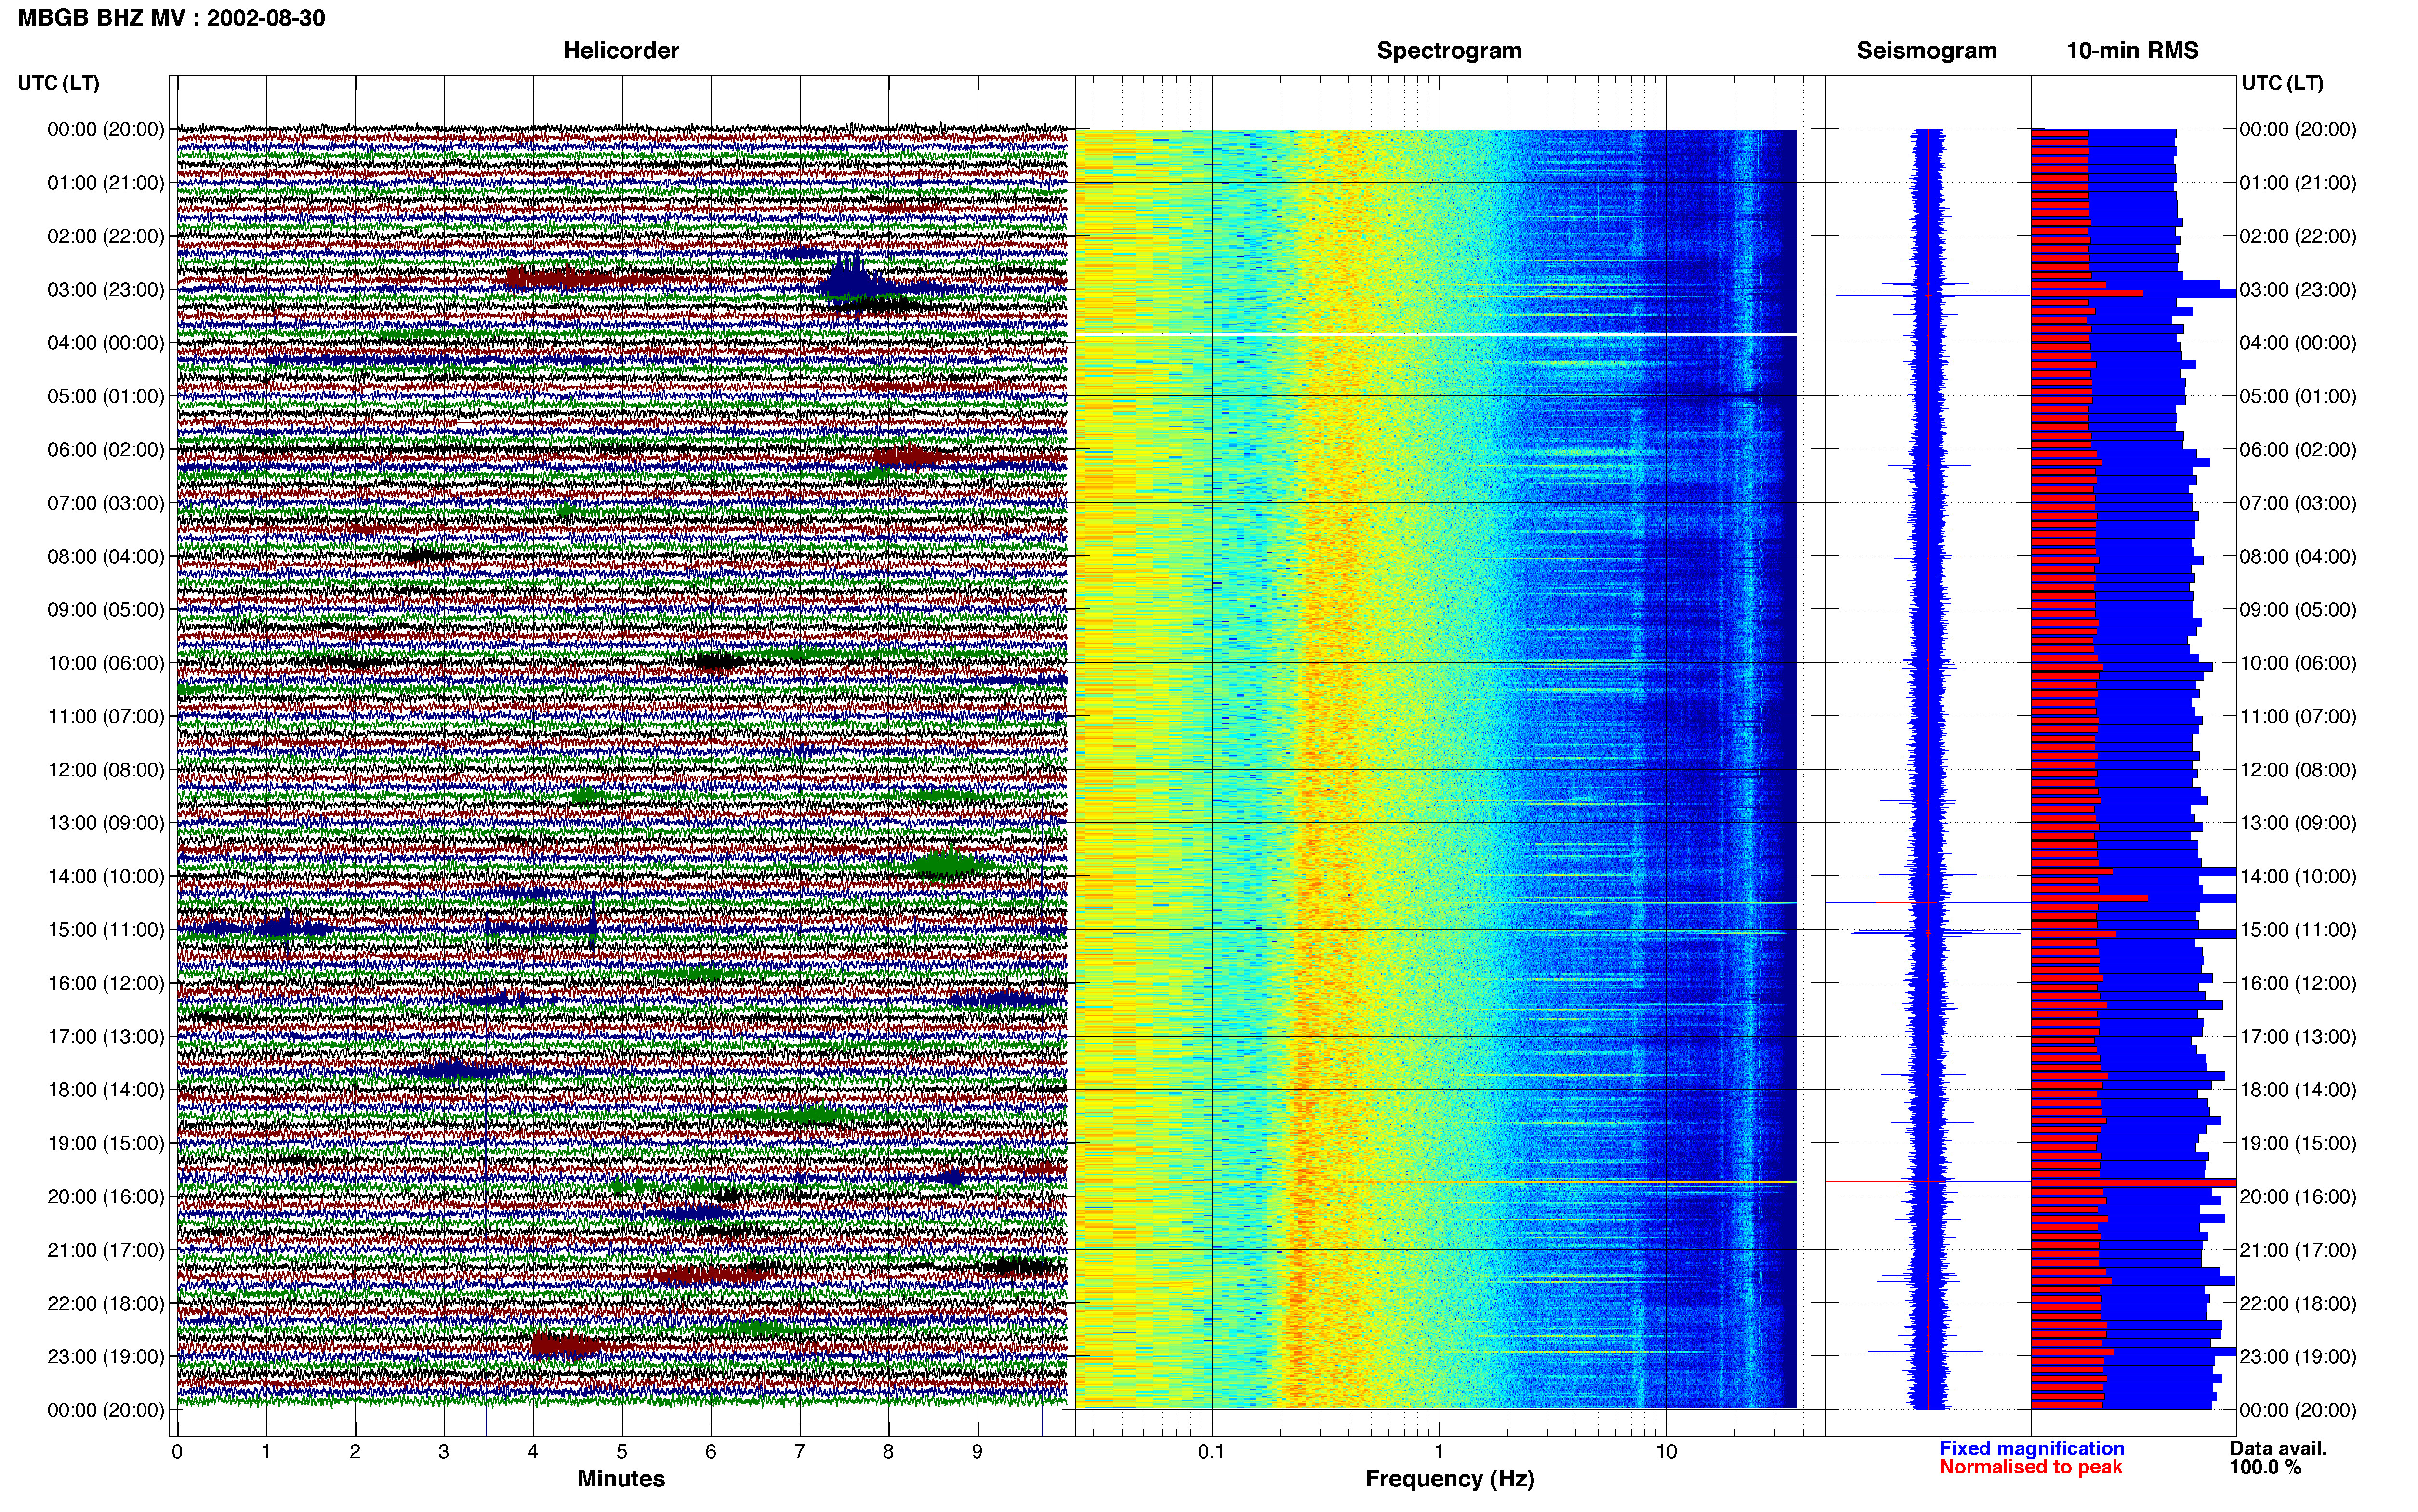Select the 'Spectrogram' panel heading

pyautogui.click(x=1449, y=51)
